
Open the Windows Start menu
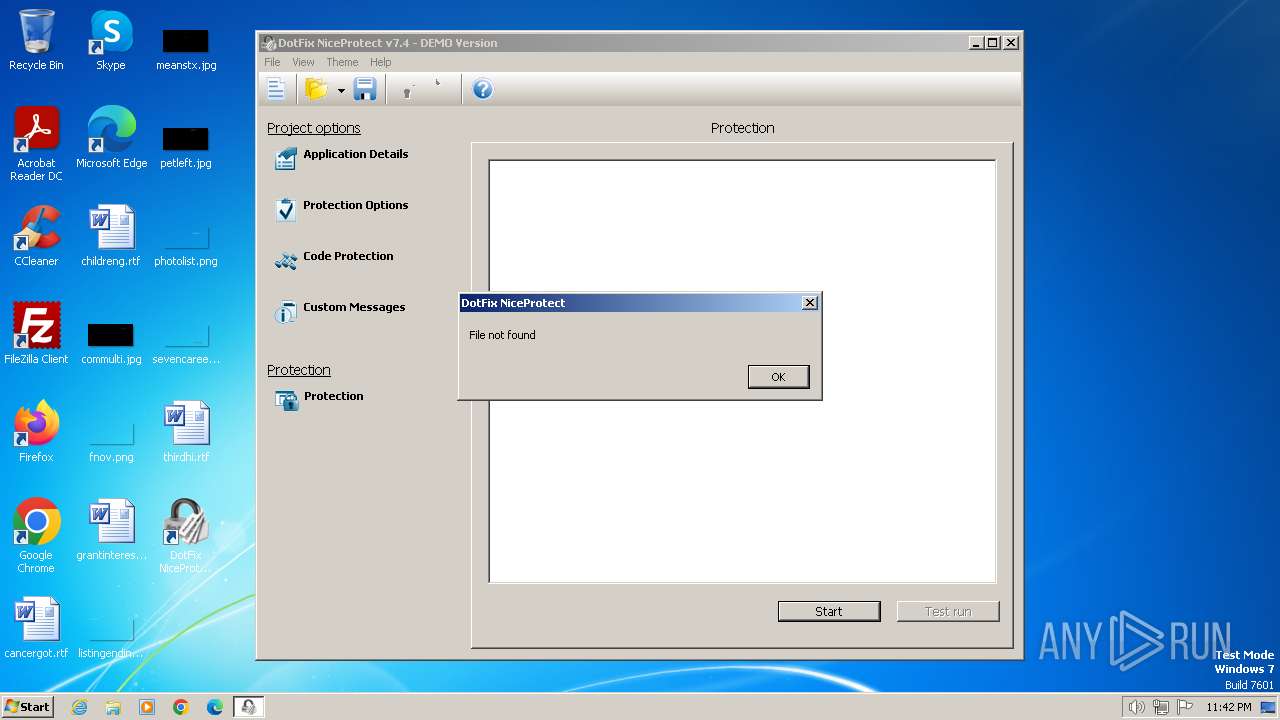tap(28, 706)
